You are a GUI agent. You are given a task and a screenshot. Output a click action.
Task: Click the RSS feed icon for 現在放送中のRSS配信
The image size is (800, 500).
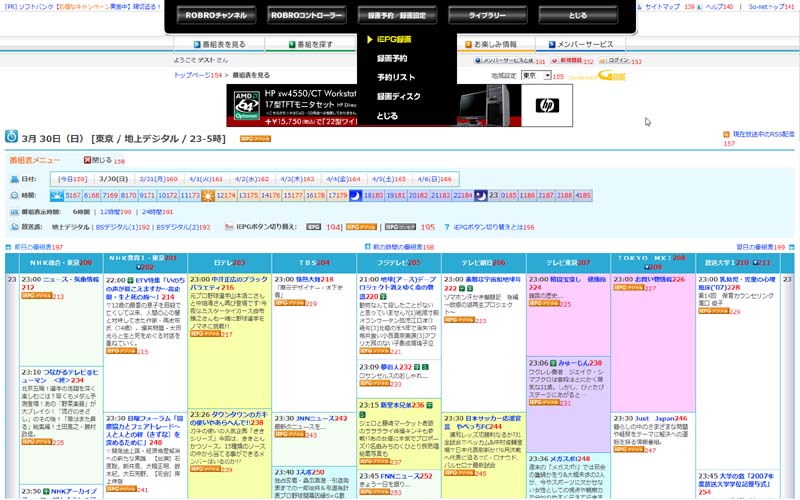point(726,134)
